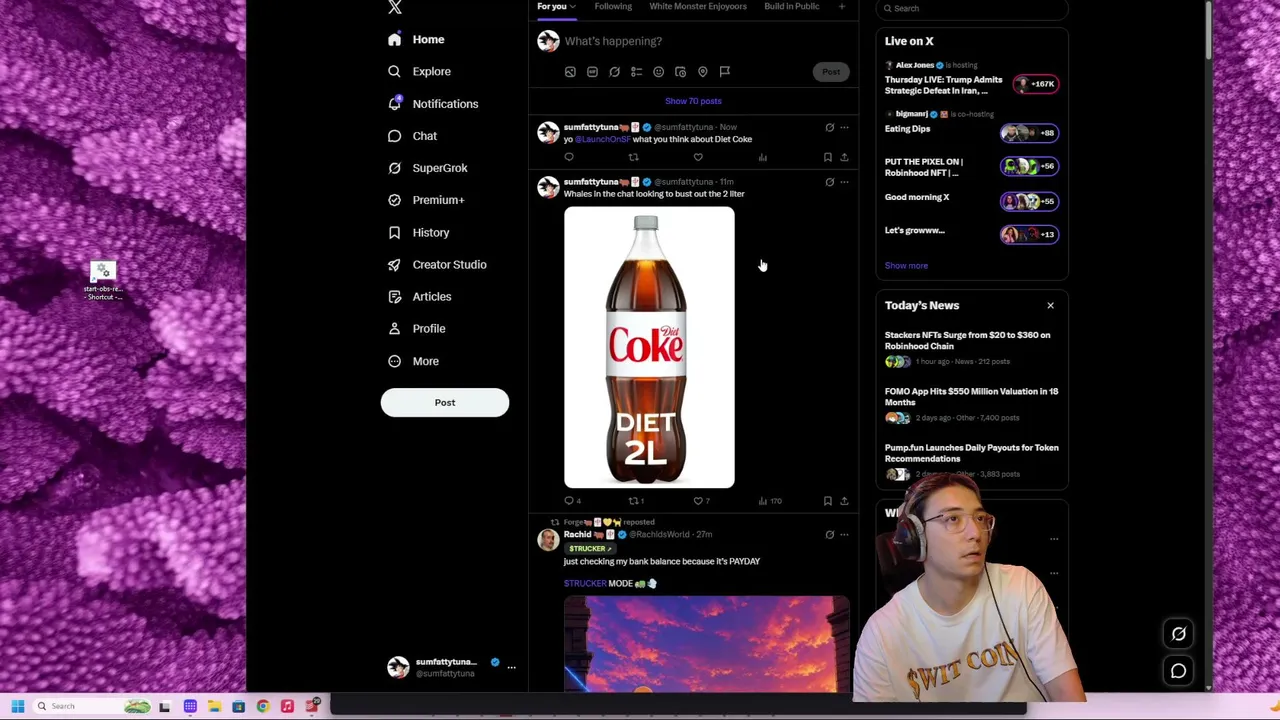The height and width of the screenshot is (720, 1280).
Task: Open the emoji picker in composer
Action: pyautogui.click(x=658, y=72)
